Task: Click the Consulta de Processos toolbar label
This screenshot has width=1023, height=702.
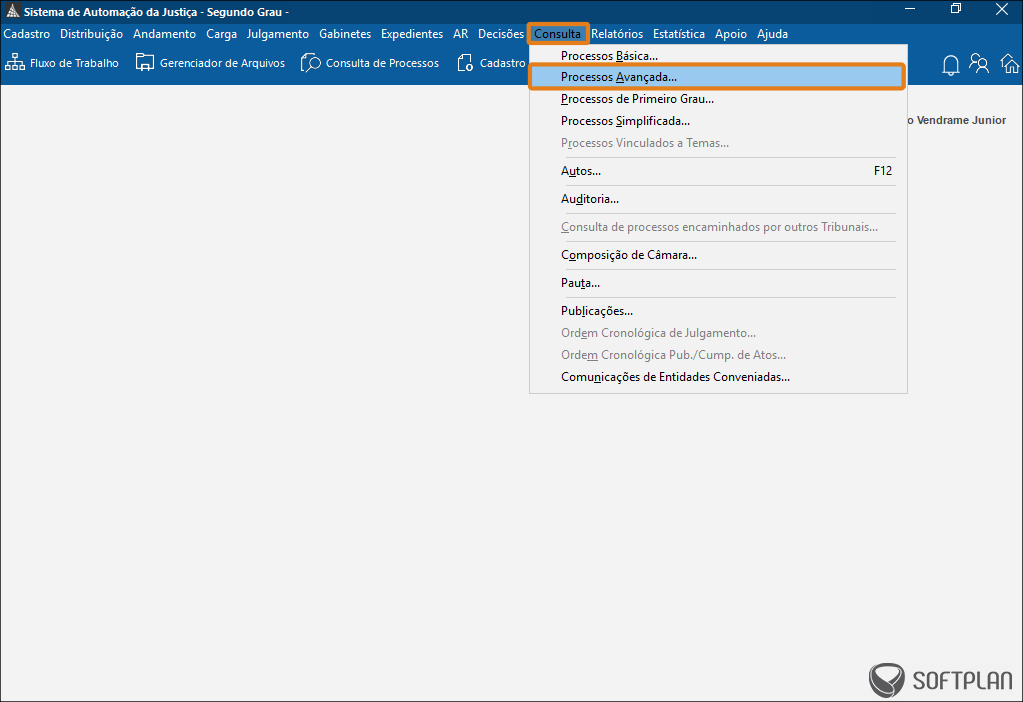Action: [382, 63]
